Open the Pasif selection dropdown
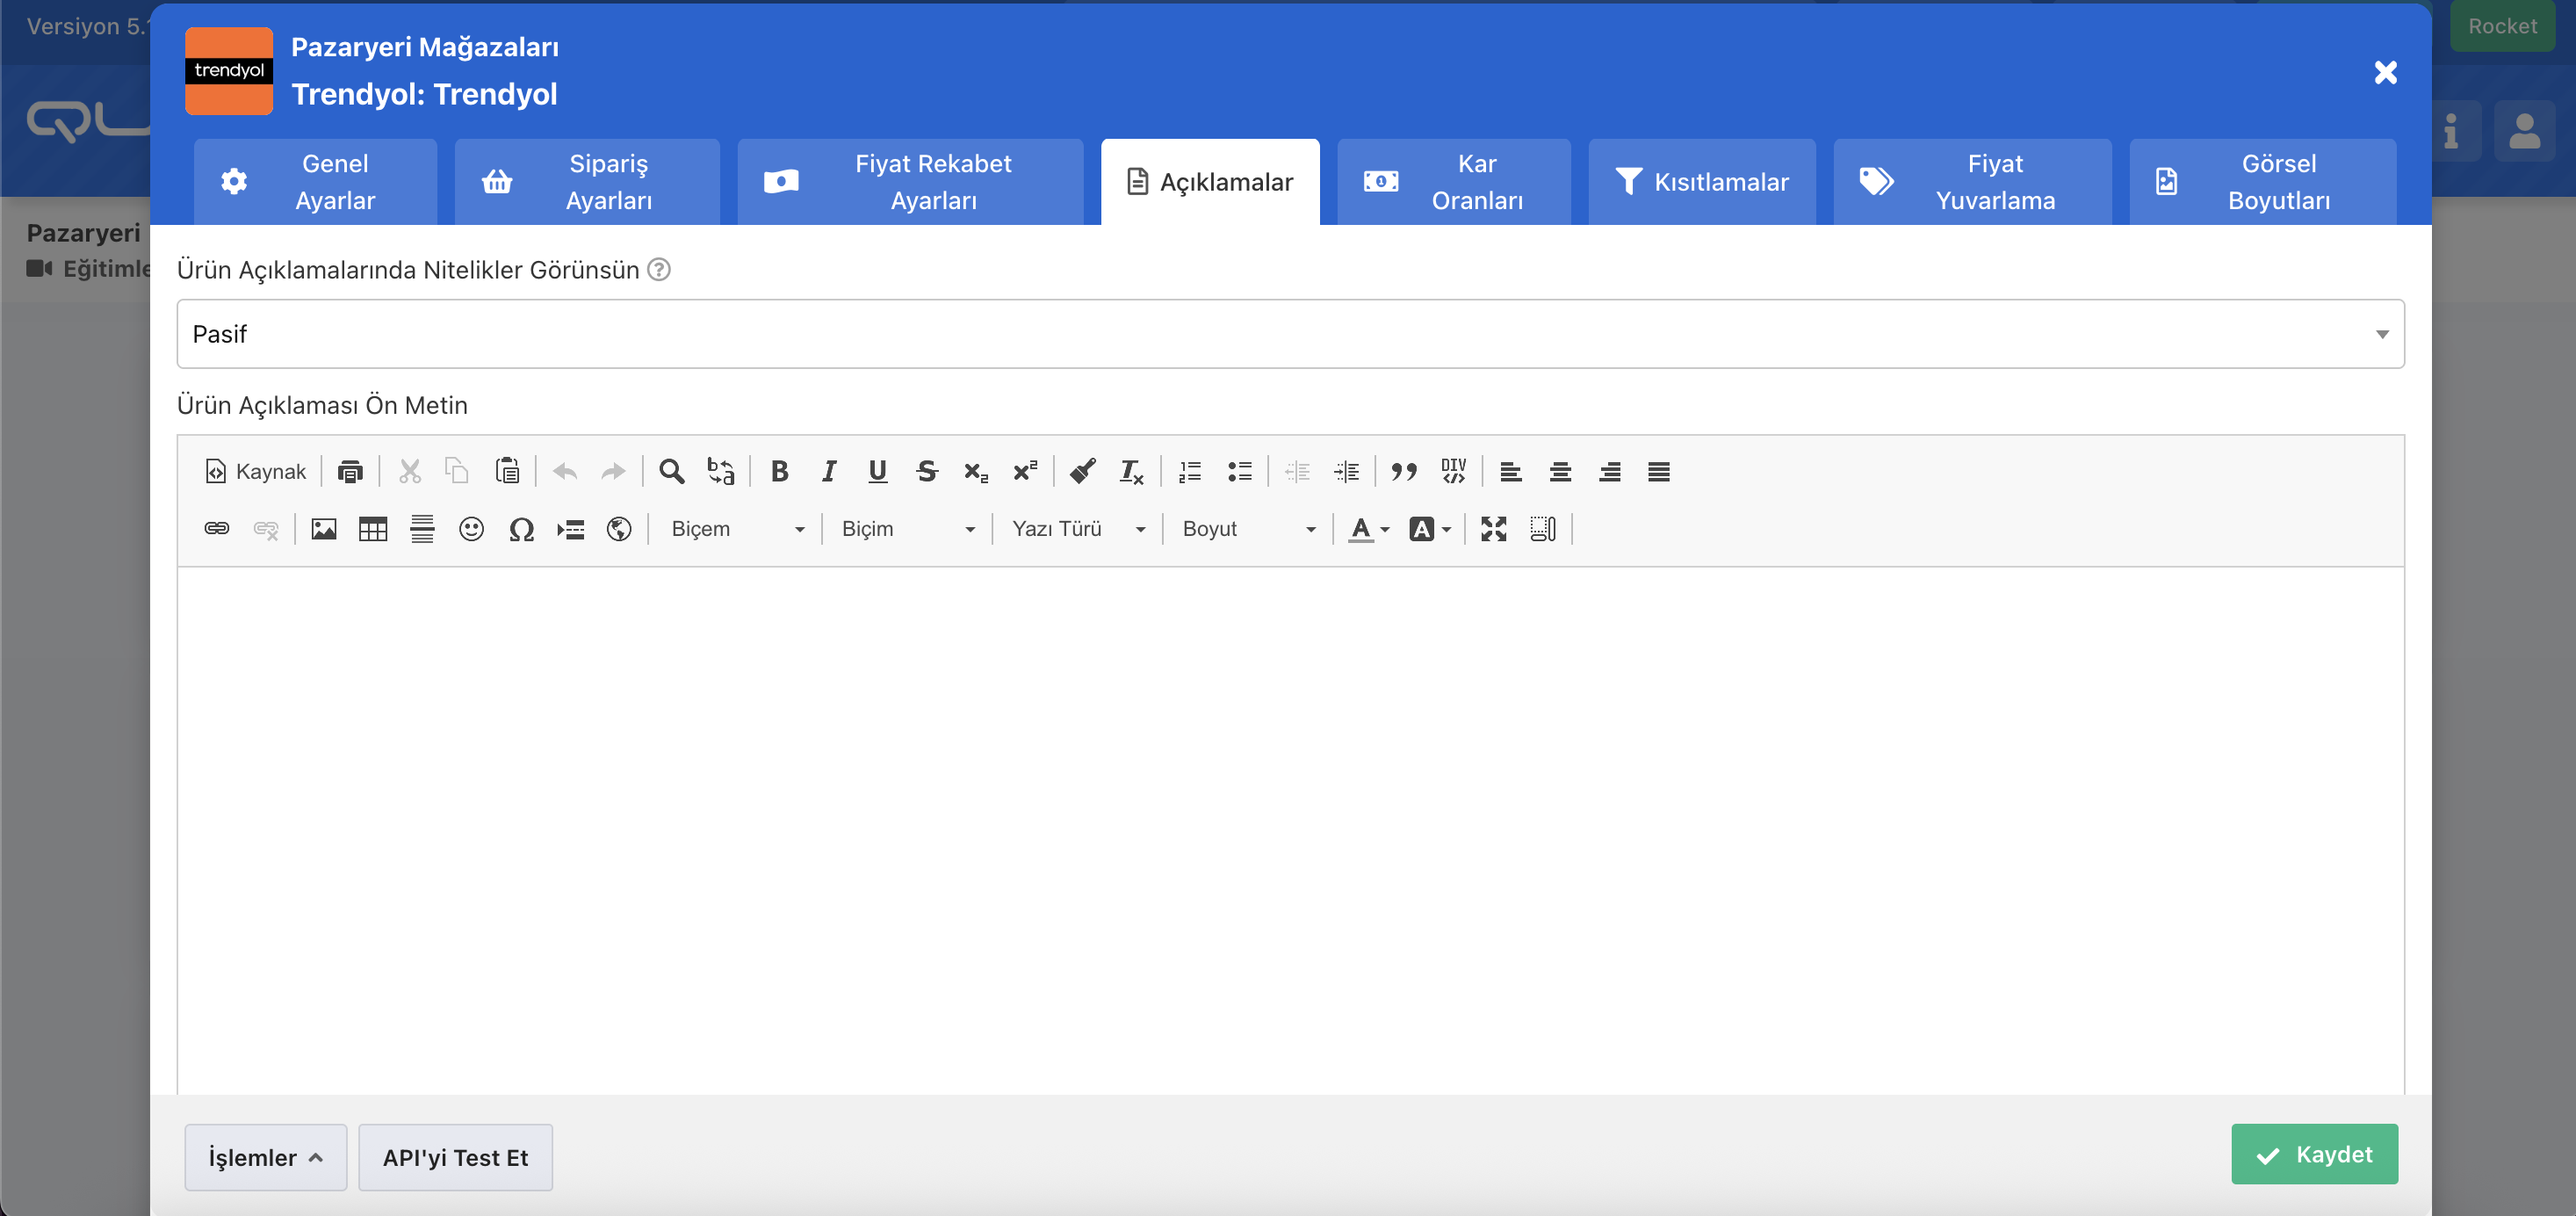 point(1290,334)
